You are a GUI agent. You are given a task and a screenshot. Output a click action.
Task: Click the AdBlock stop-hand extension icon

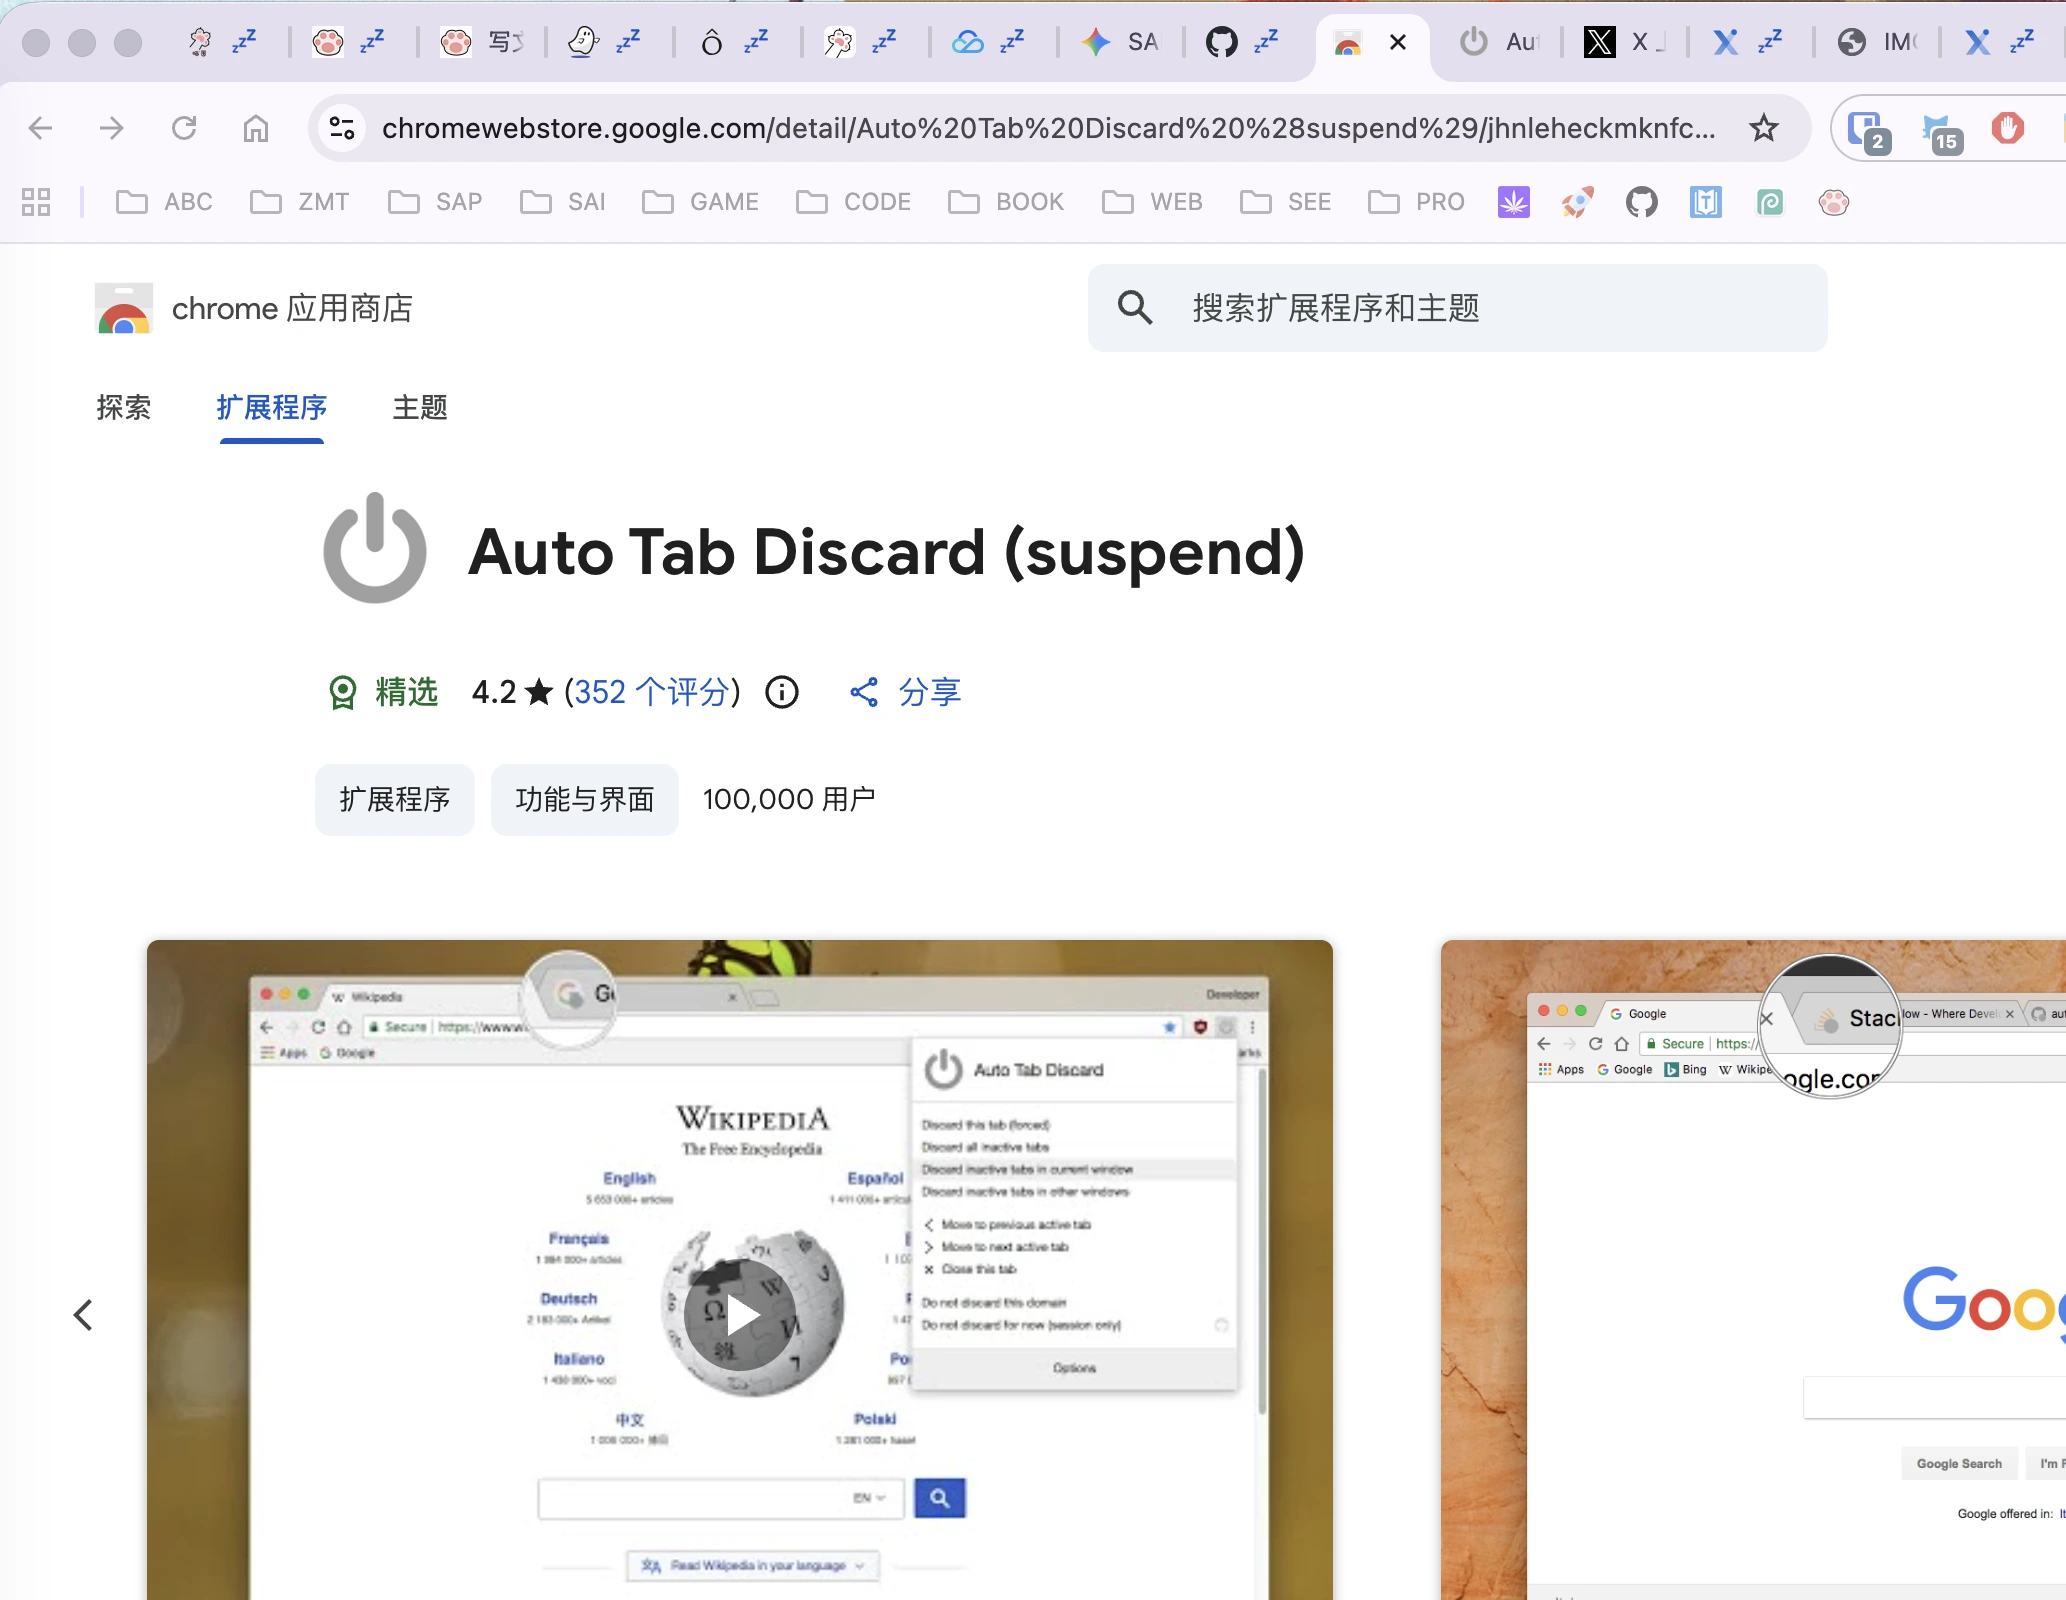2010,128
